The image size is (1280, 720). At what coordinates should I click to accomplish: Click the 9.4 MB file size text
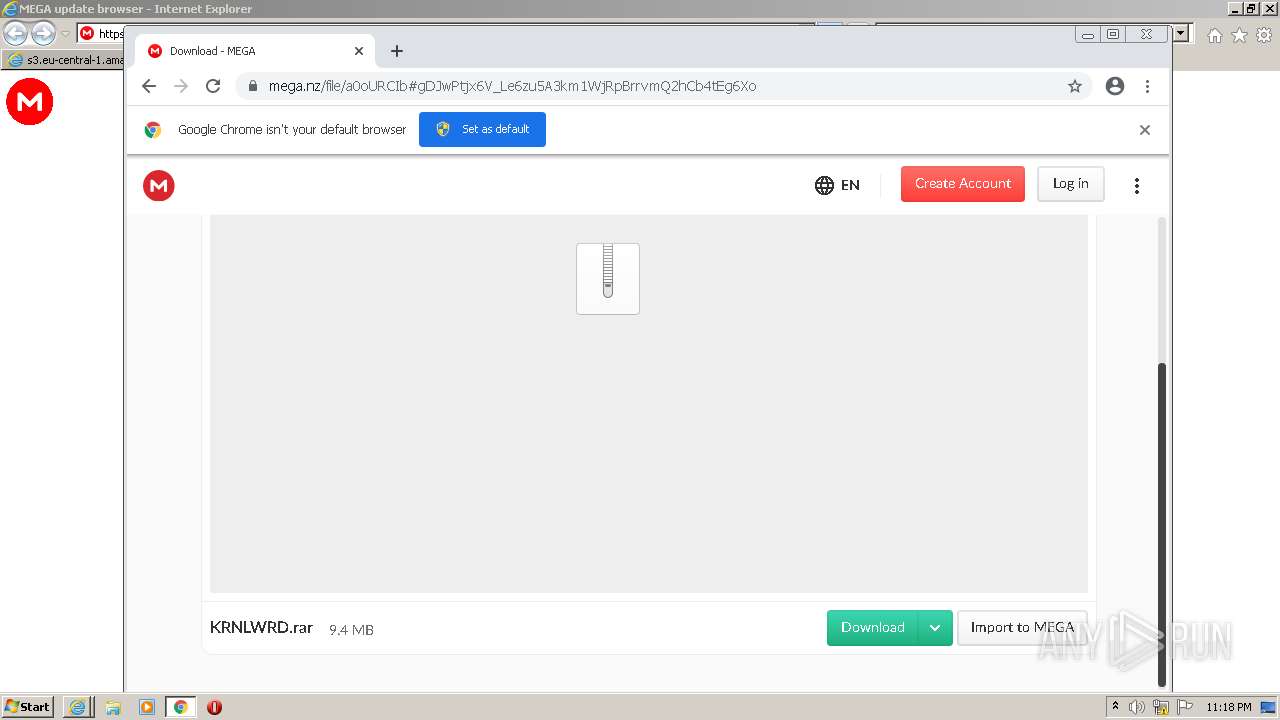[351, 630]
